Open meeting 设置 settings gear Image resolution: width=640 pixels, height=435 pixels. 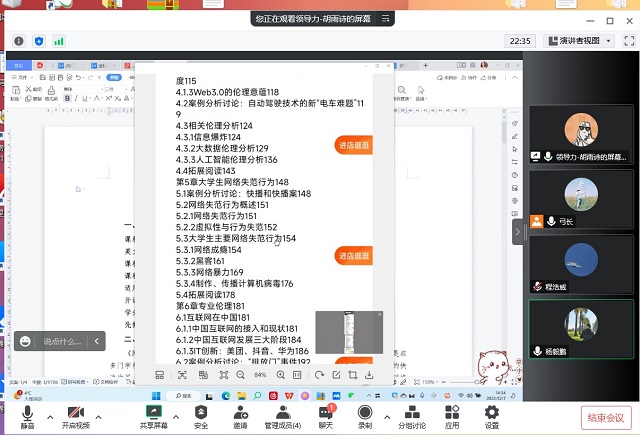click(491, 417)
